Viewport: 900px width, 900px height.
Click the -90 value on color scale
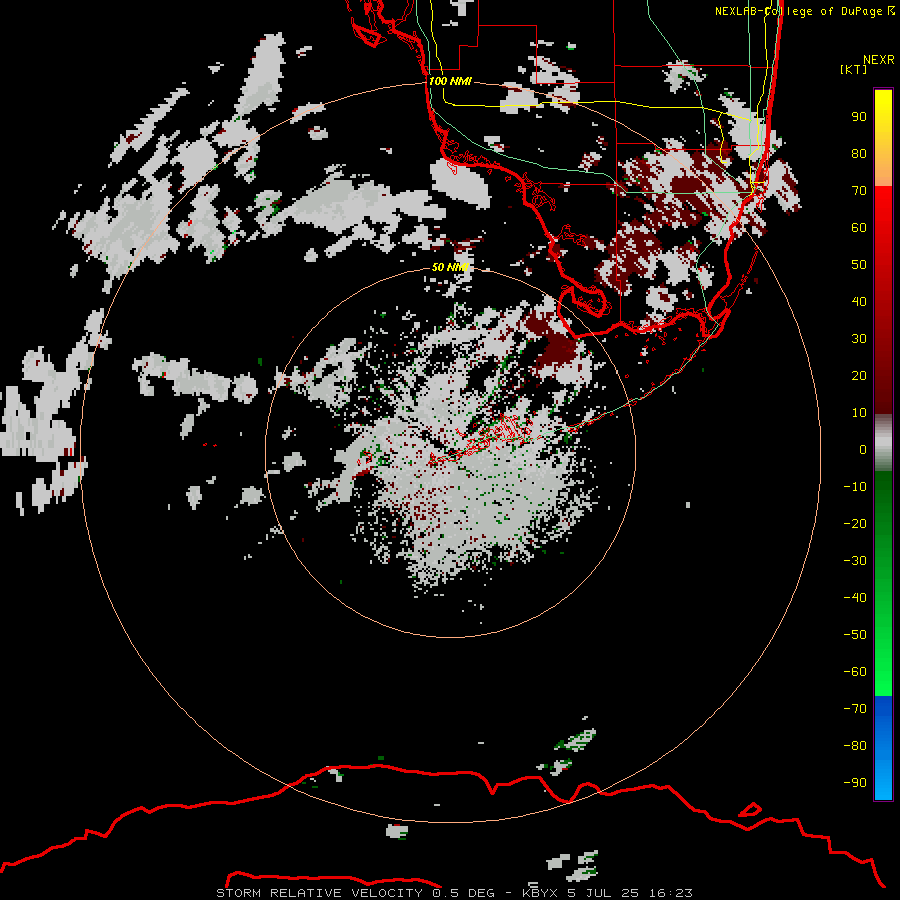[855, 782]
